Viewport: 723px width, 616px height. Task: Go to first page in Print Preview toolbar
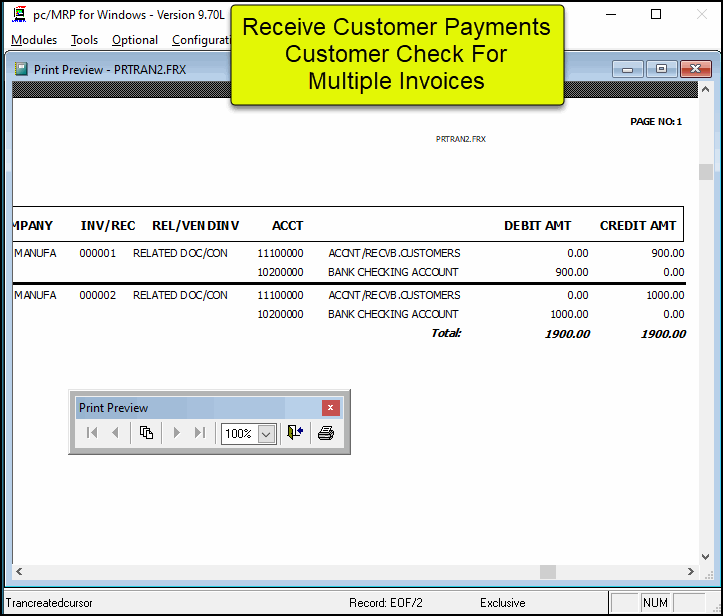(92, 433)
